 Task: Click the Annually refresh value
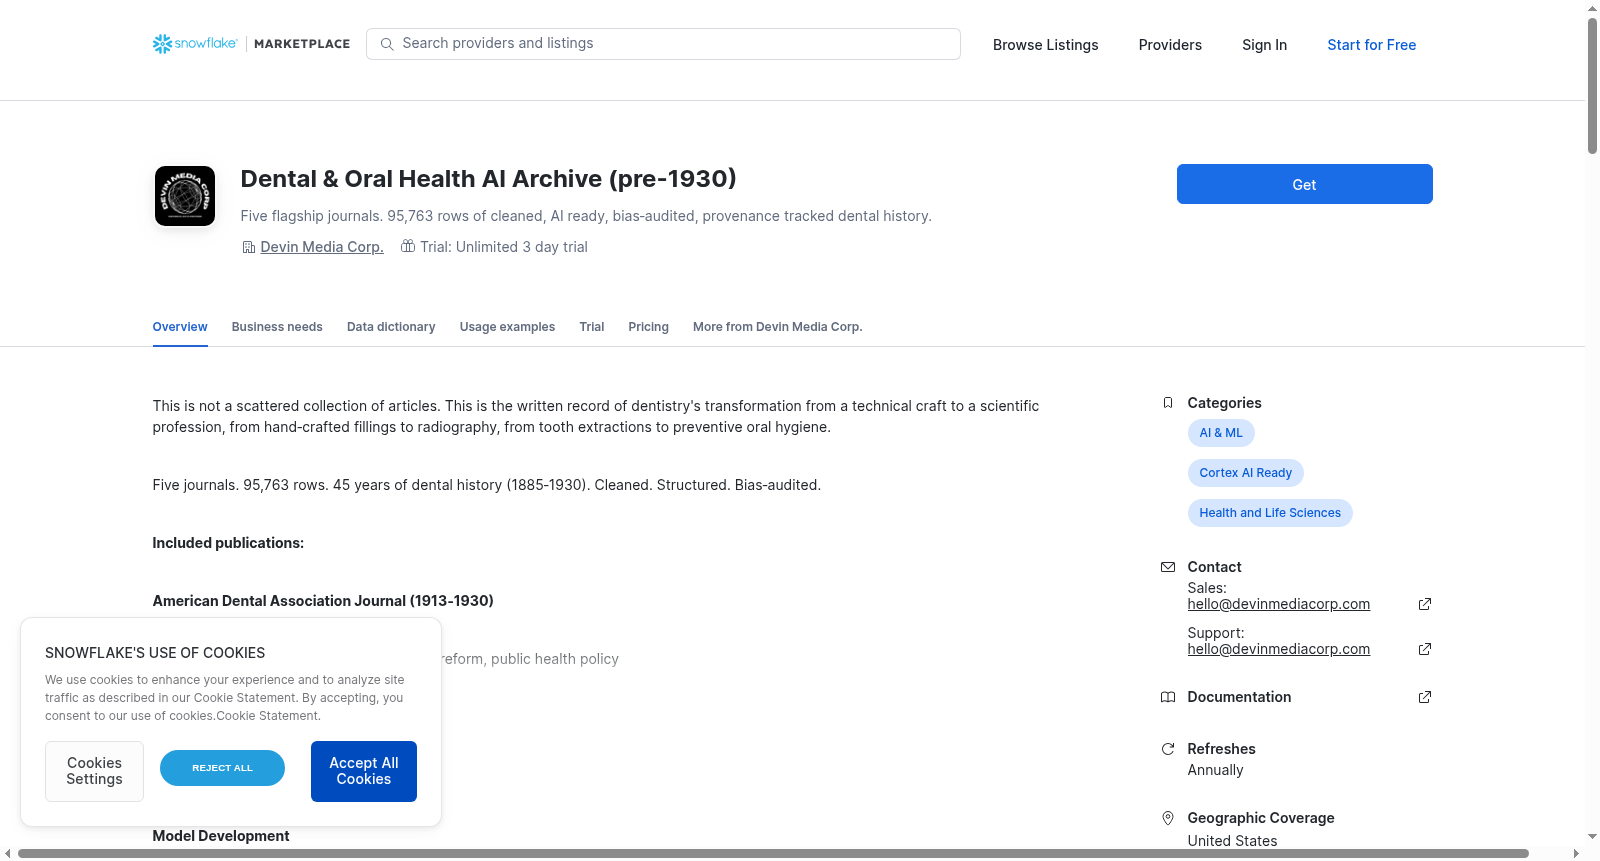pos(1215,770)
